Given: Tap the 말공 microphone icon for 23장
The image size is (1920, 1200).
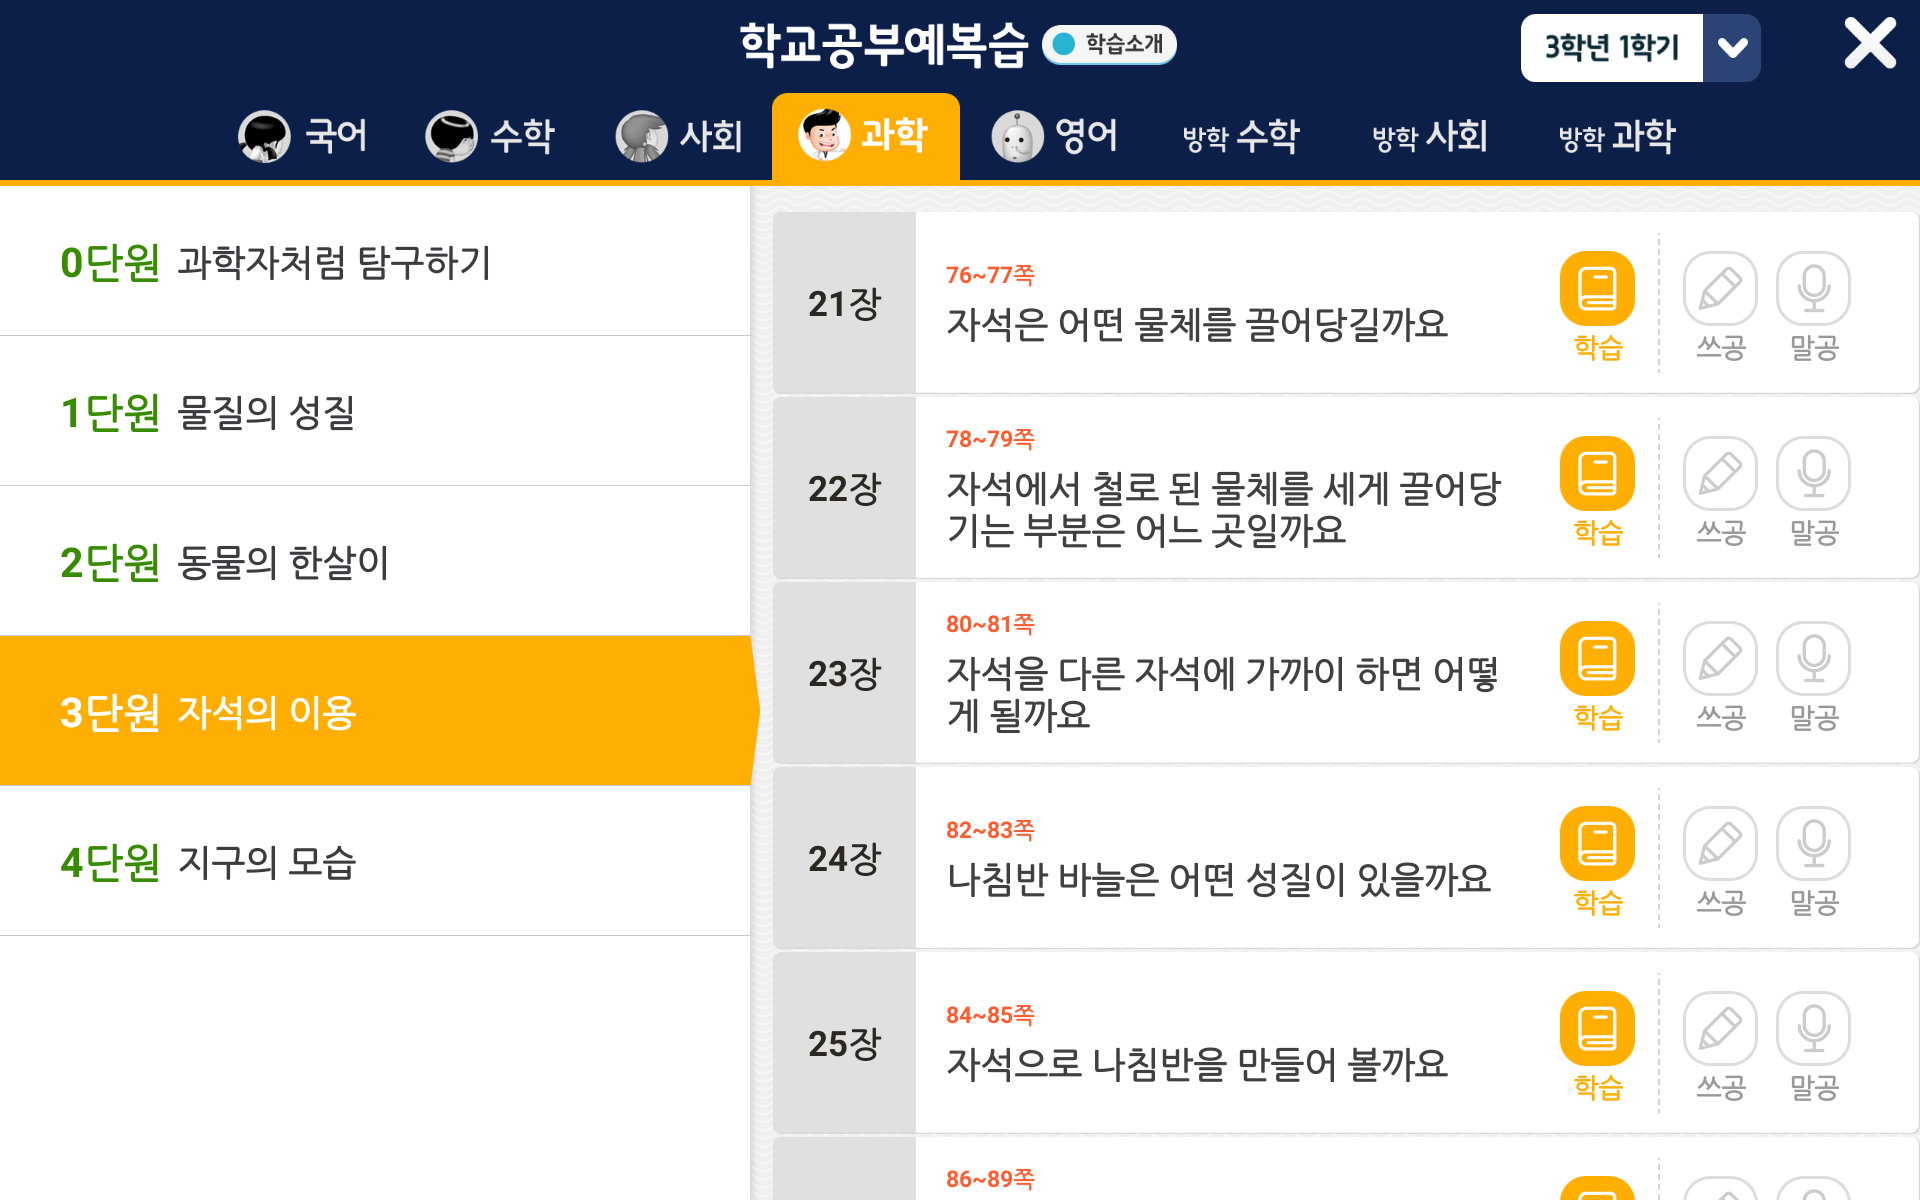Looking at the screenshot, I should click(x=1813, y=660).
